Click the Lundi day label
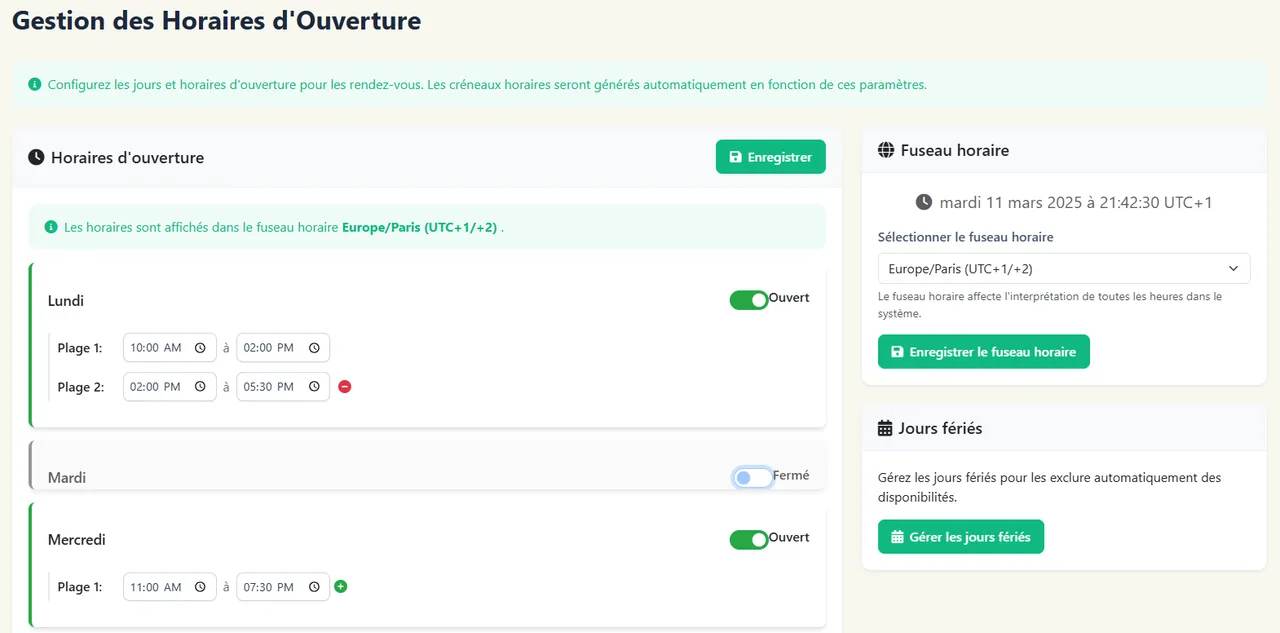Image resolution: width=1280 pixels, height=633 pixels. coord(66,301)
